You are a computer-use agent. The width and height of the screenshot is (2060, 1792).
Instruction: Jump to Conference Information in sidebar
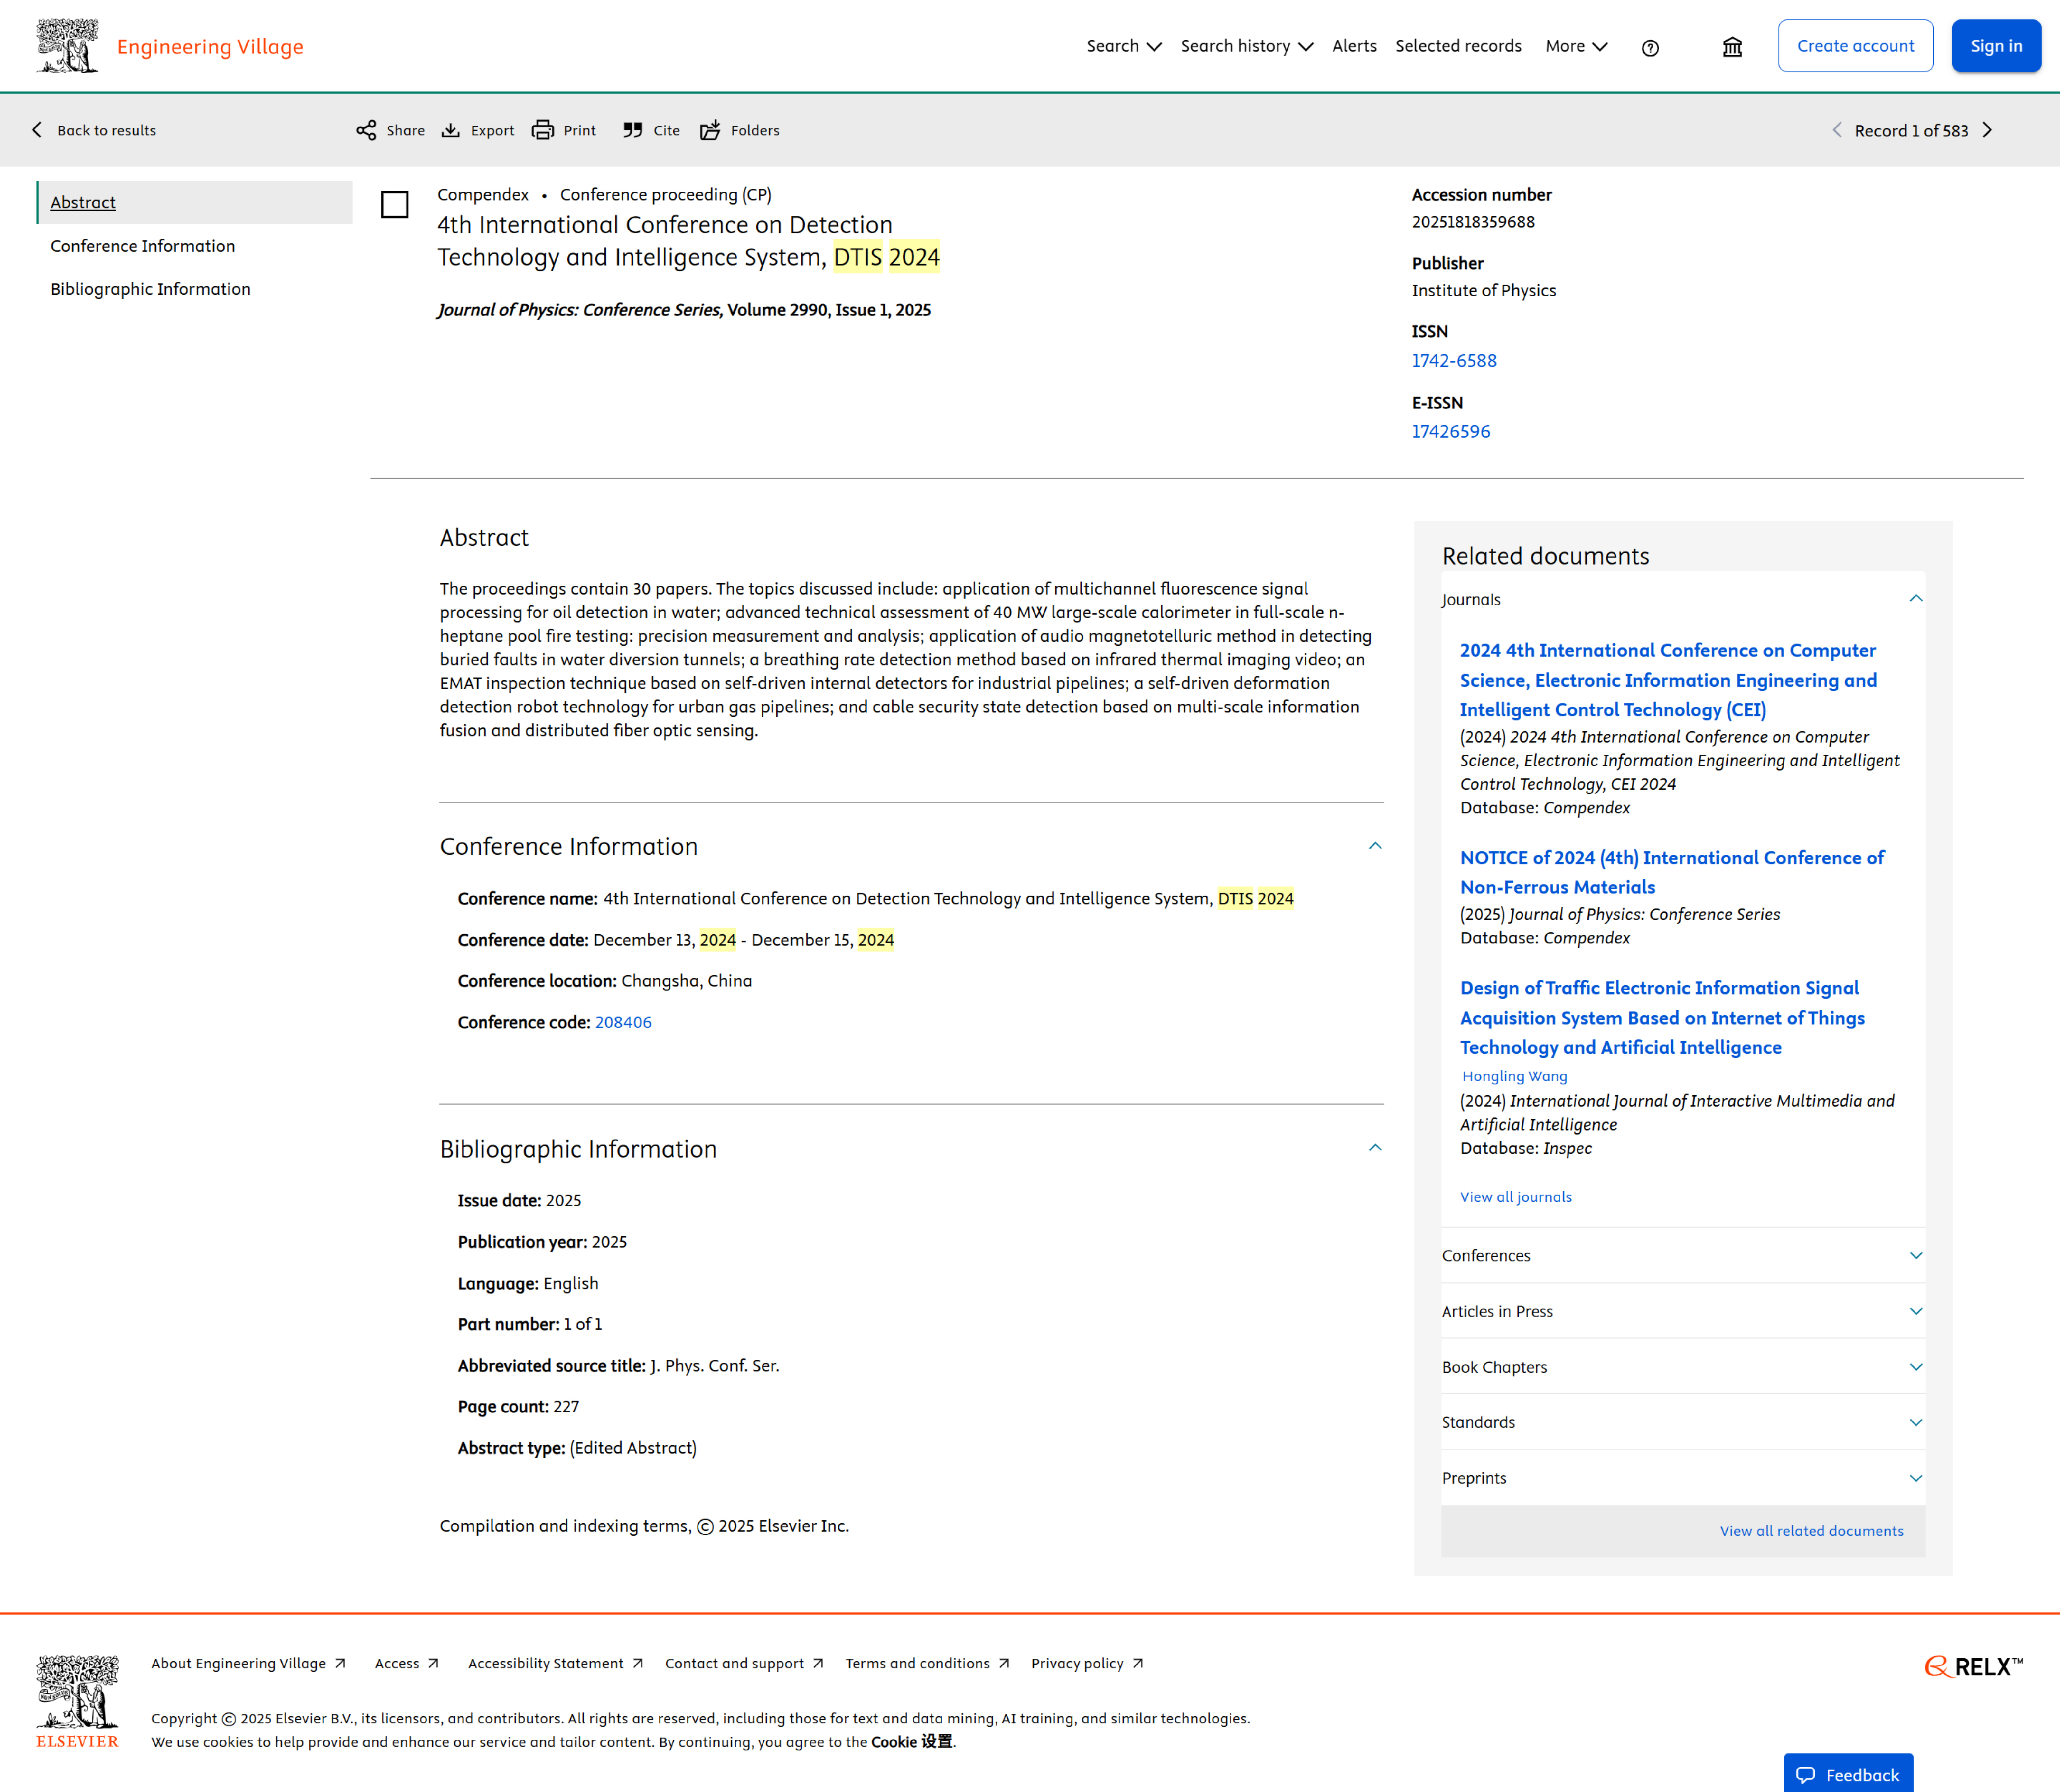pos(143,246)
